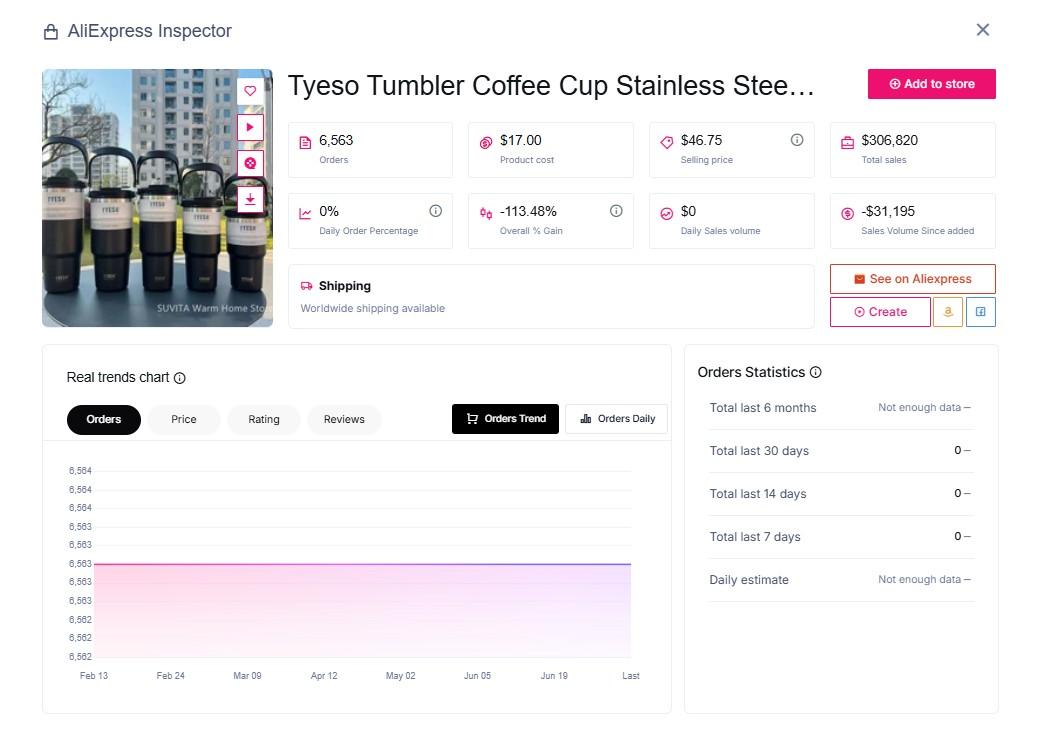Click the Sales Volume Since added icon
1037x744 pixels.
(x=847, y=214)
